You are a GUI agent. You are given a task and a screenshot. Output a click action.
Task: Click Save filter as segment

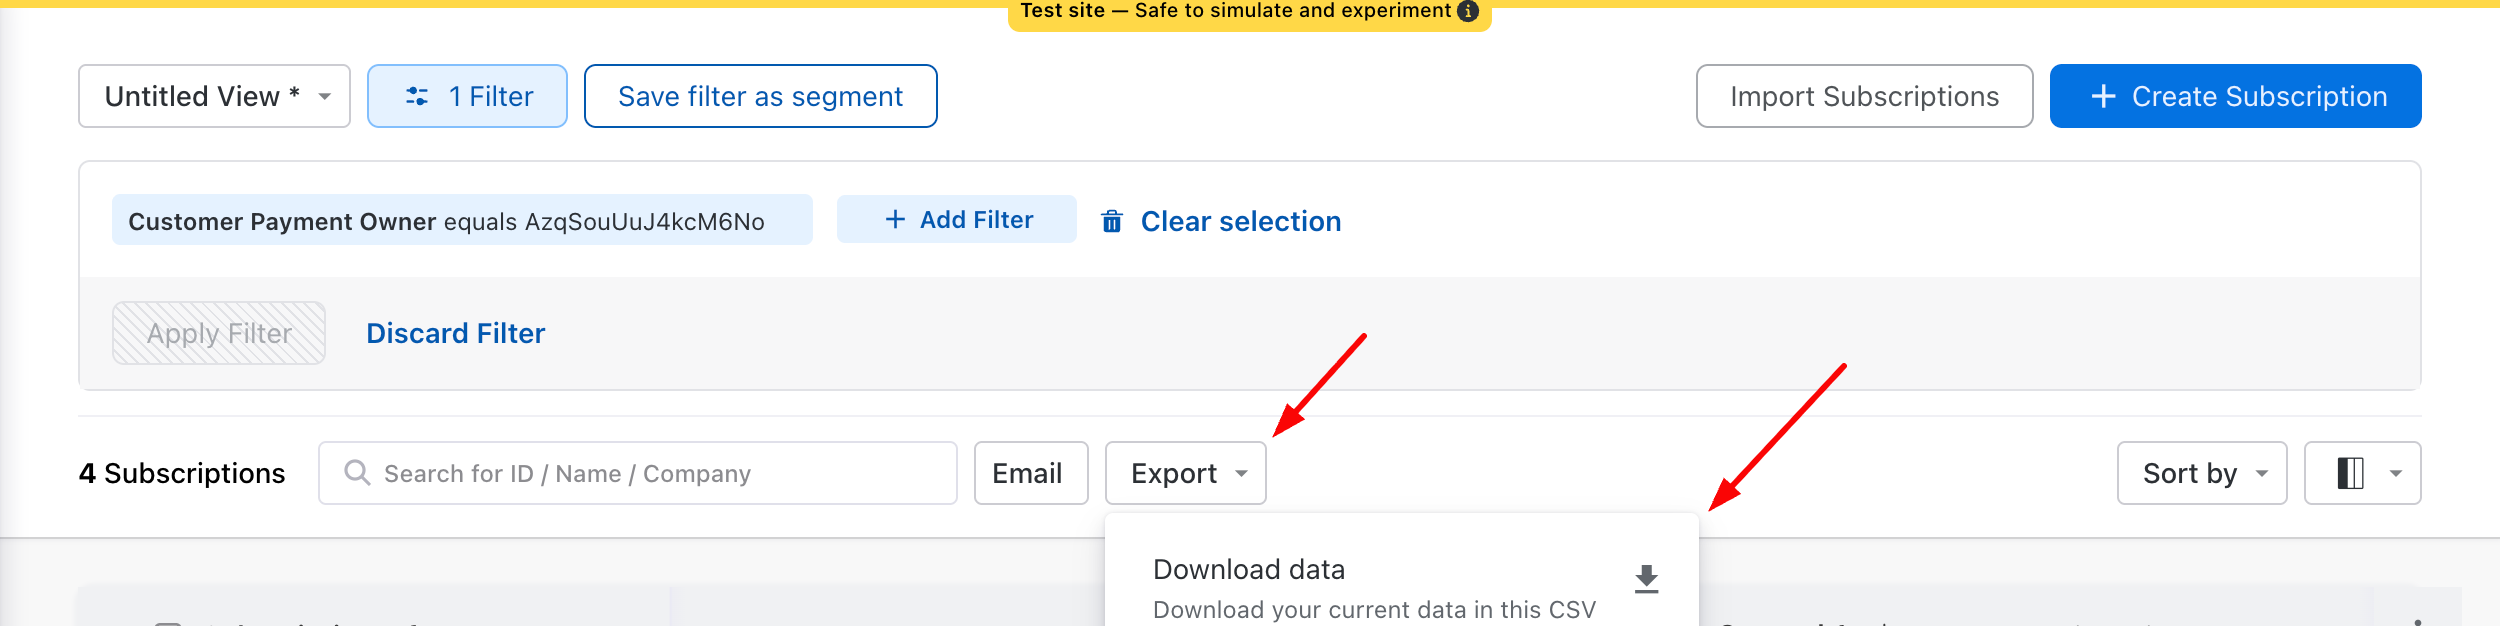760,96
